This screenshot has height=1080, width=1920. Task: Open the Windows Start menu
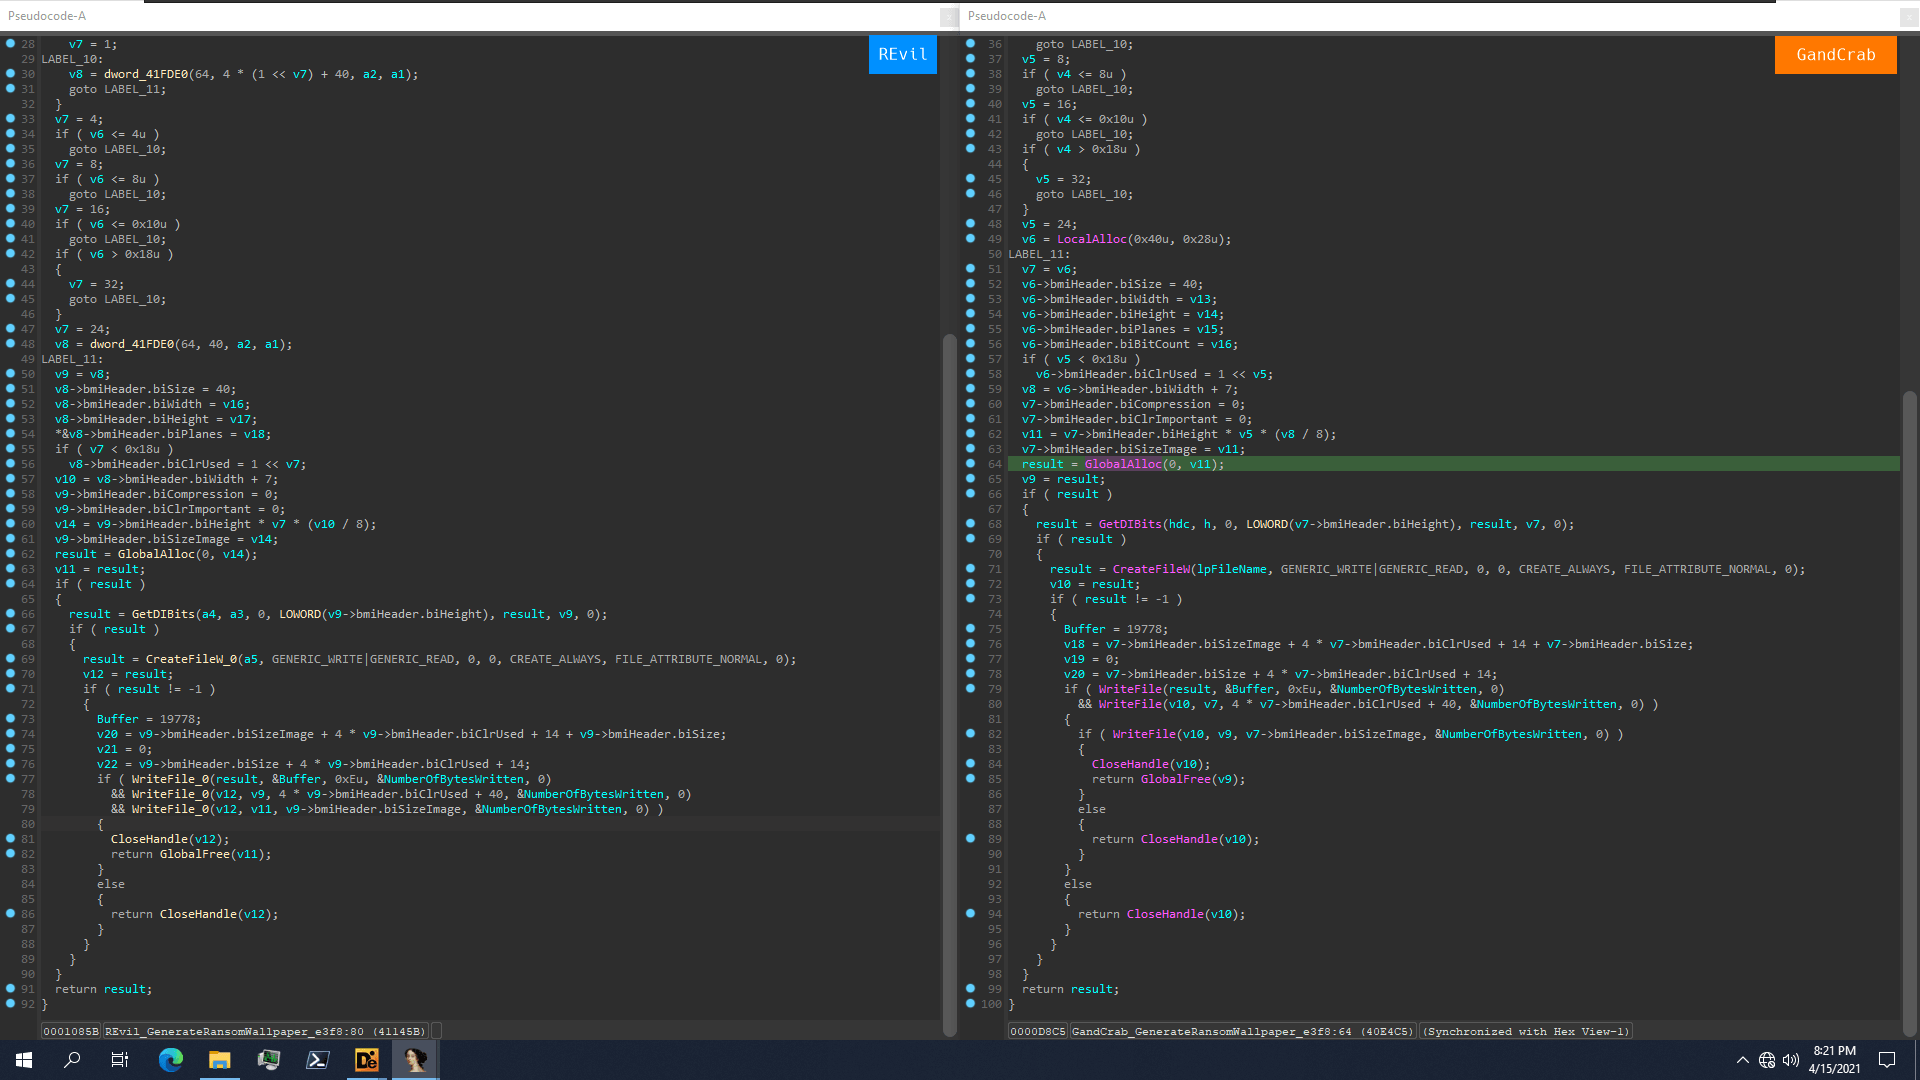pos(24,1060)
